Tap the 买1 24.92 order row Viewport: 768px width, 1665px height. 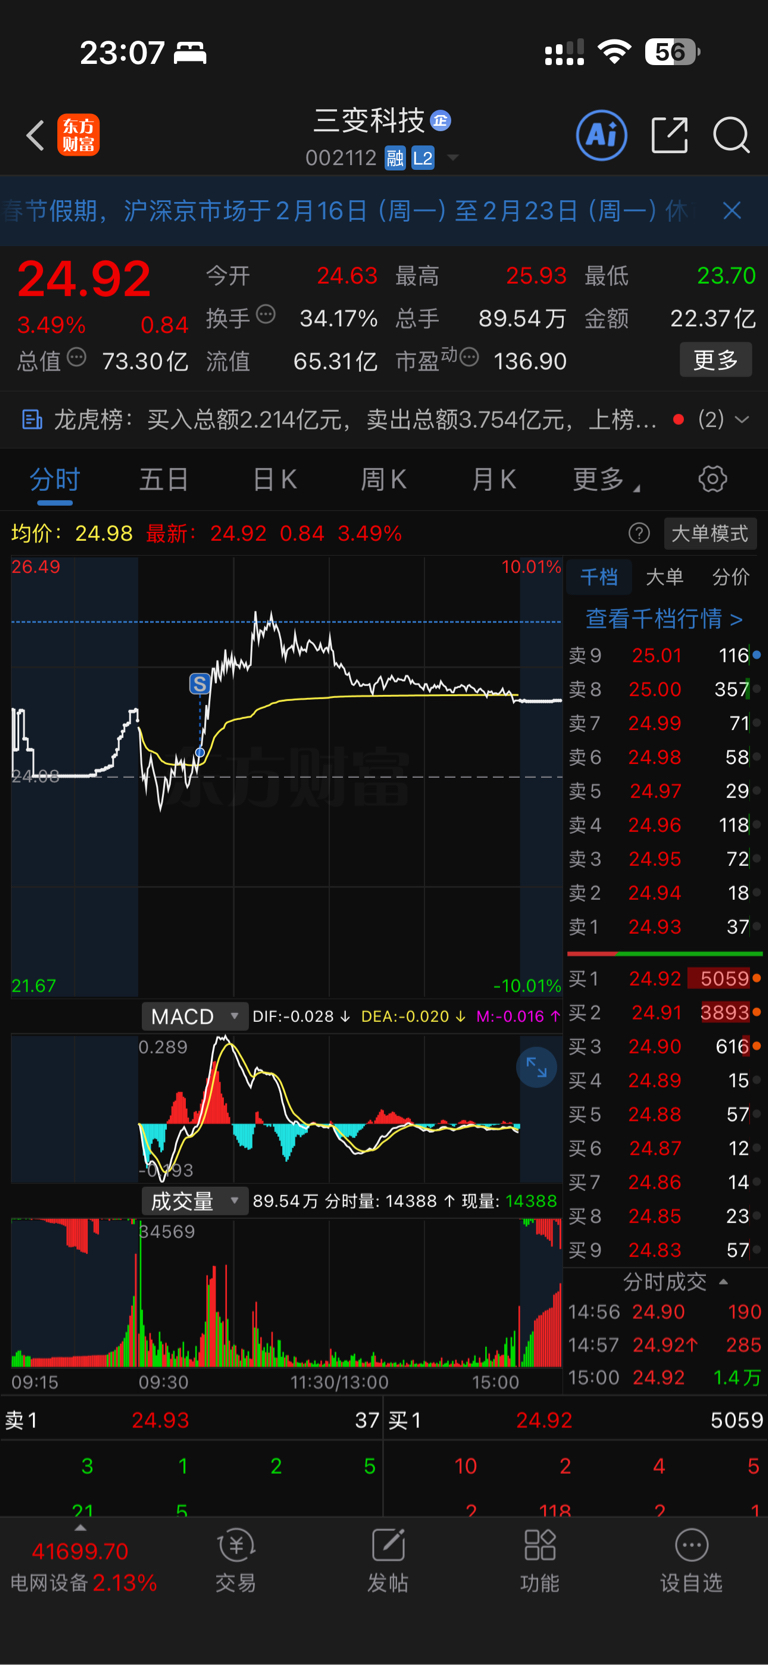[665, 979]
